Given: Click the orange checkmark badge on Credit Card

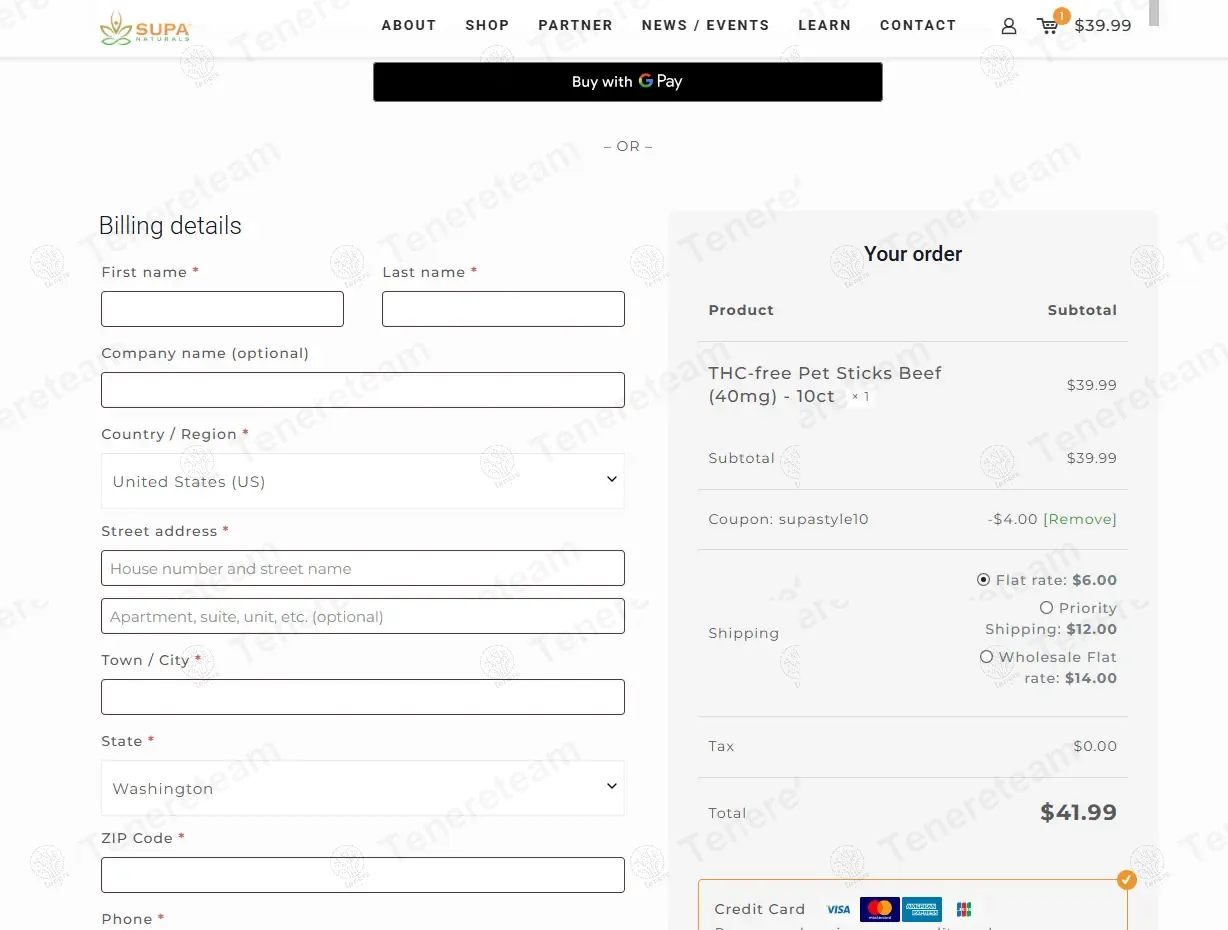Looking at the screenshot, I should [1127, 880].
